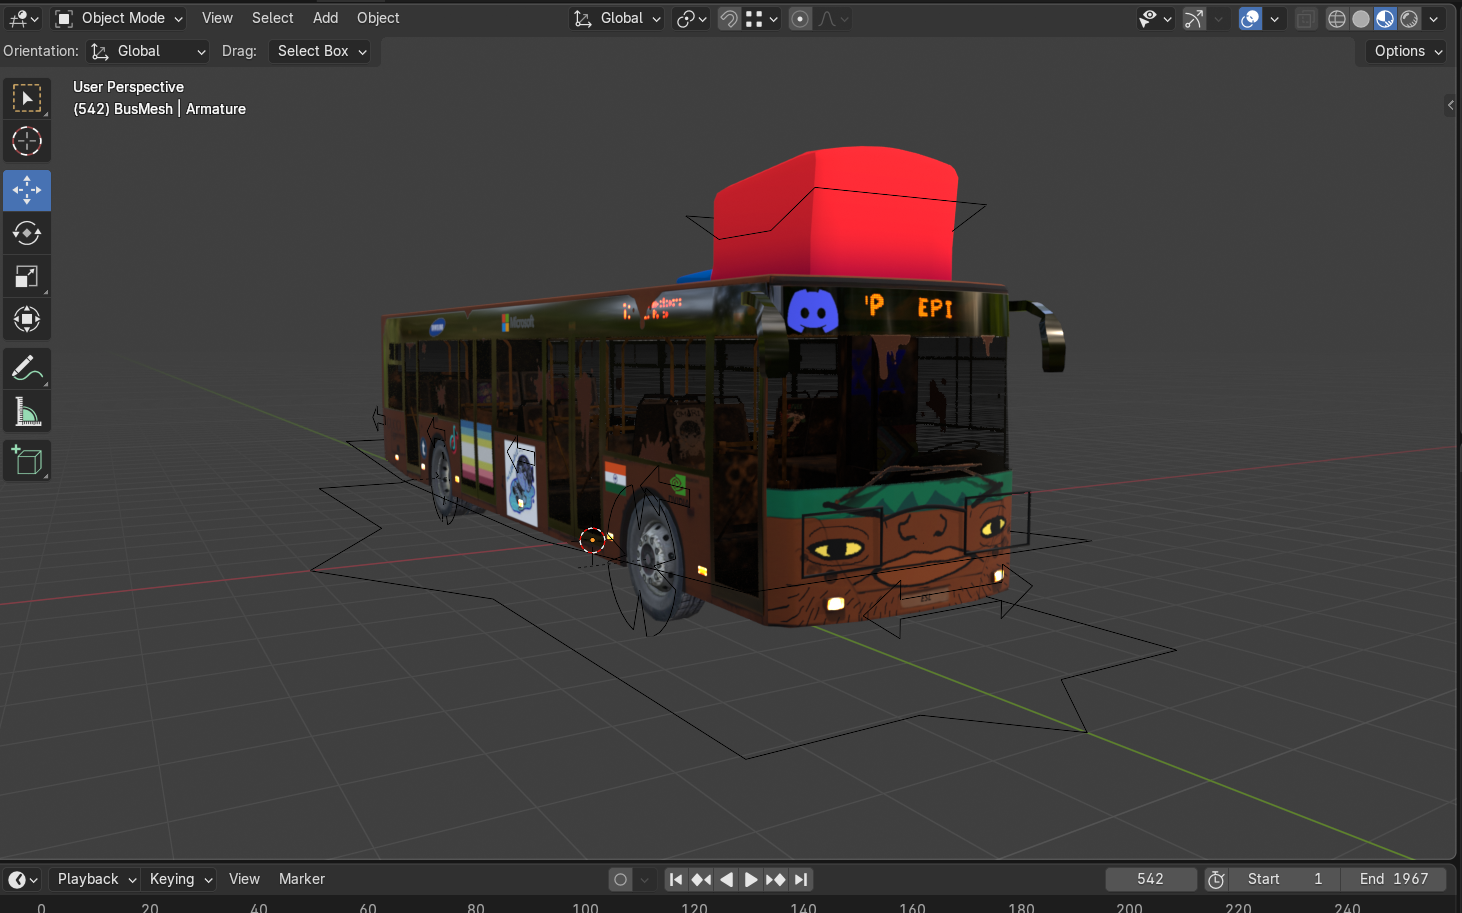Image resolution: width=1462 pixels, height=913 pixels.
Task: Open the Object Mode dropdown
Action: (x=120, y=18)
